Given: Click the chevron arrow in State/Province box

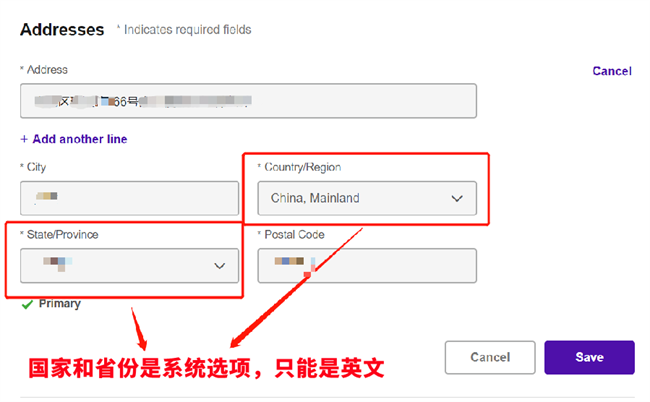Looking at the screenshot, I should pyautogui.click(x=219, y=266).
